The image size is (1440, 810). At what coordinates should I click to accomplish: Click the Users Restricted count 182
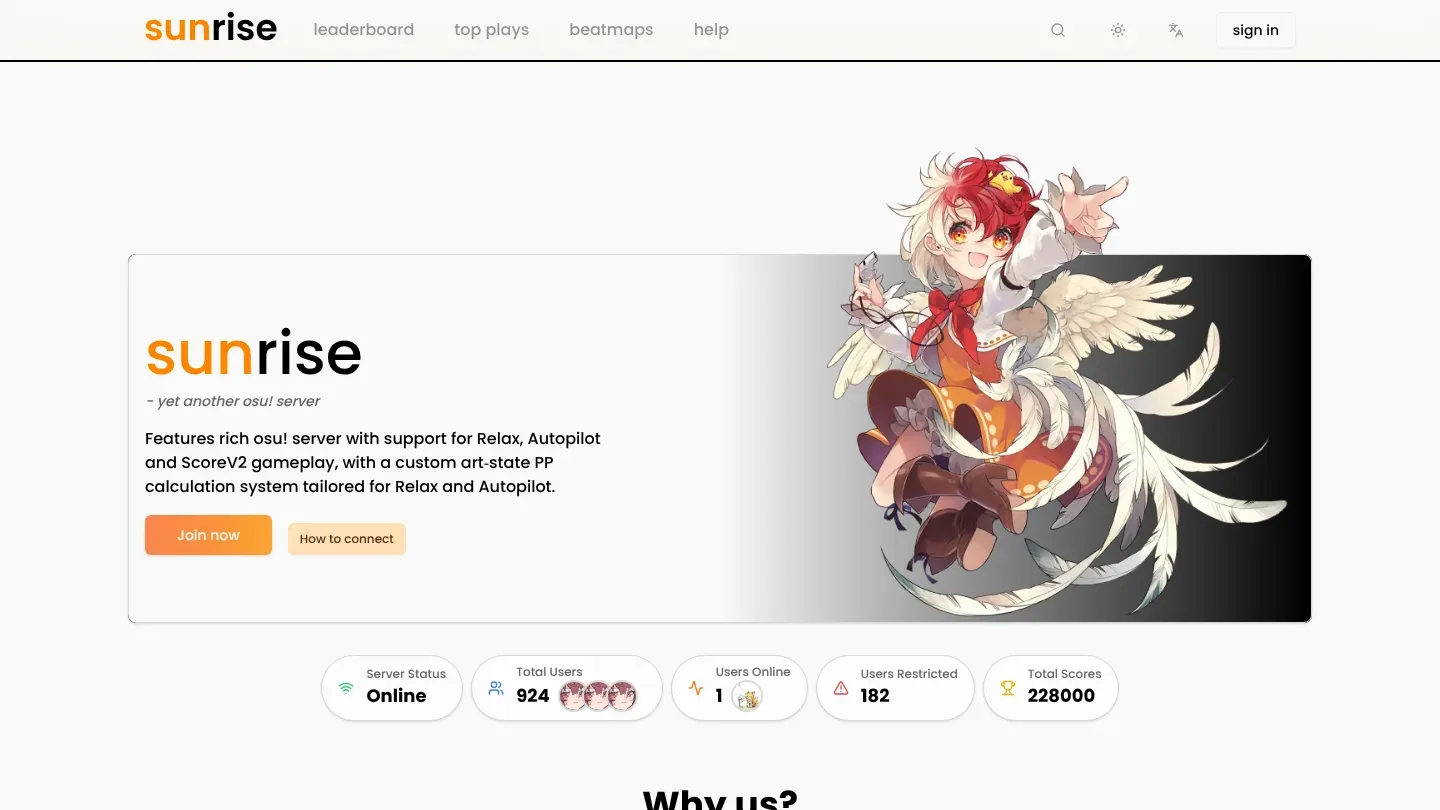(875, 696)
